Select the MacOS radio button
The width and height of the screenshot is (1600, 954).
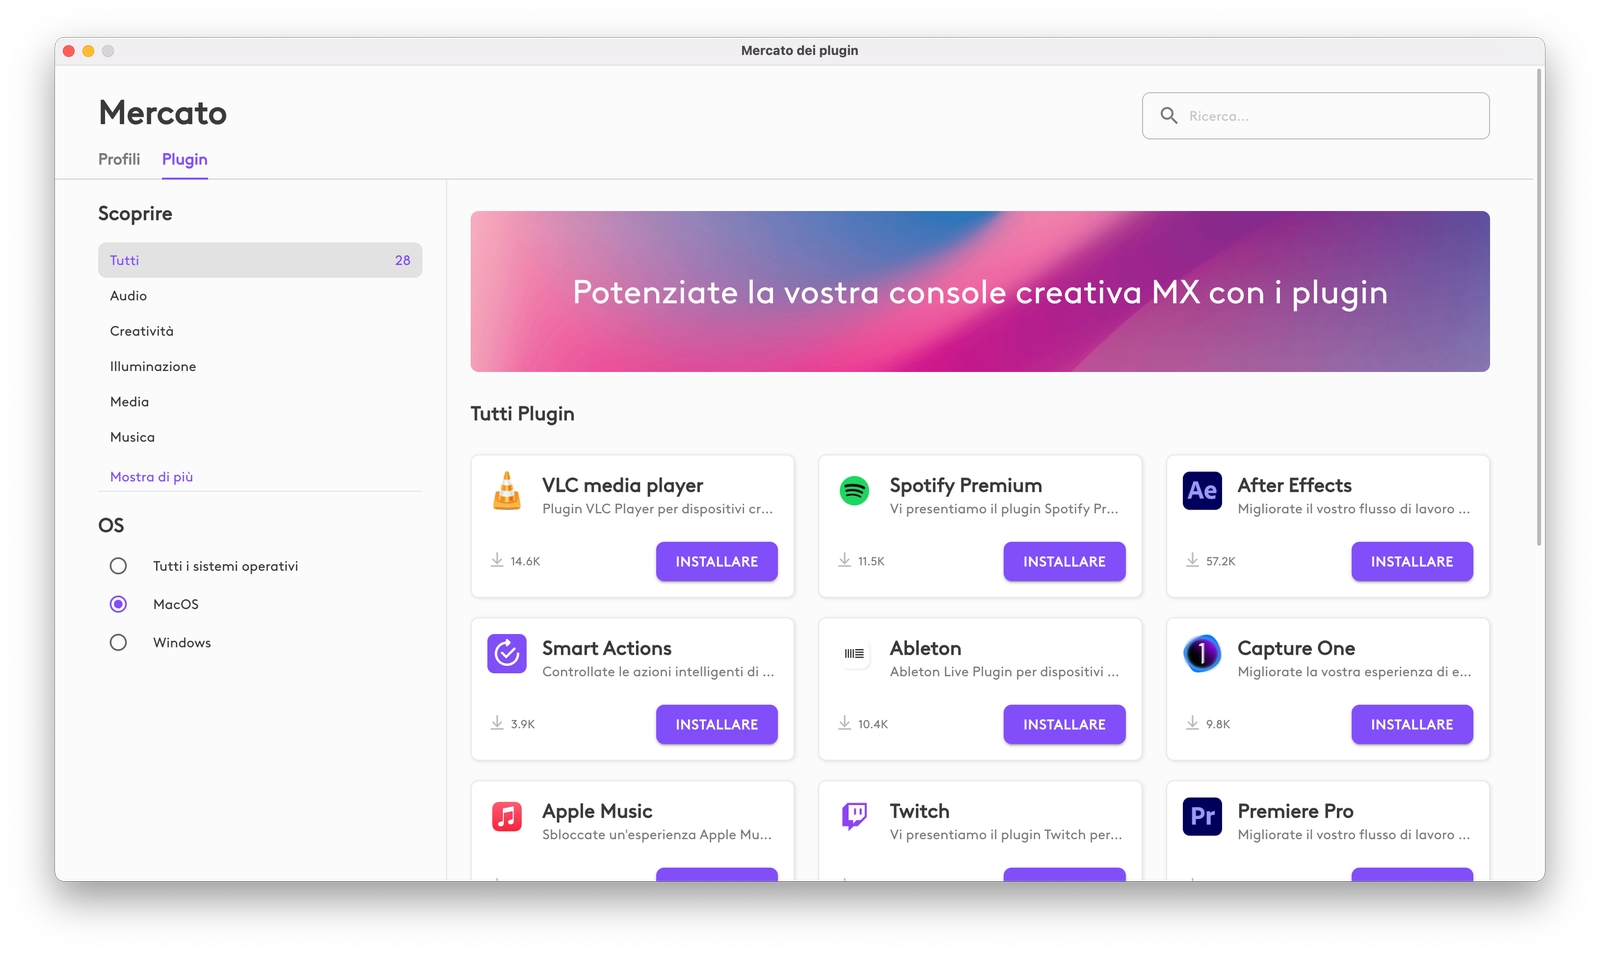coord(118,604)
